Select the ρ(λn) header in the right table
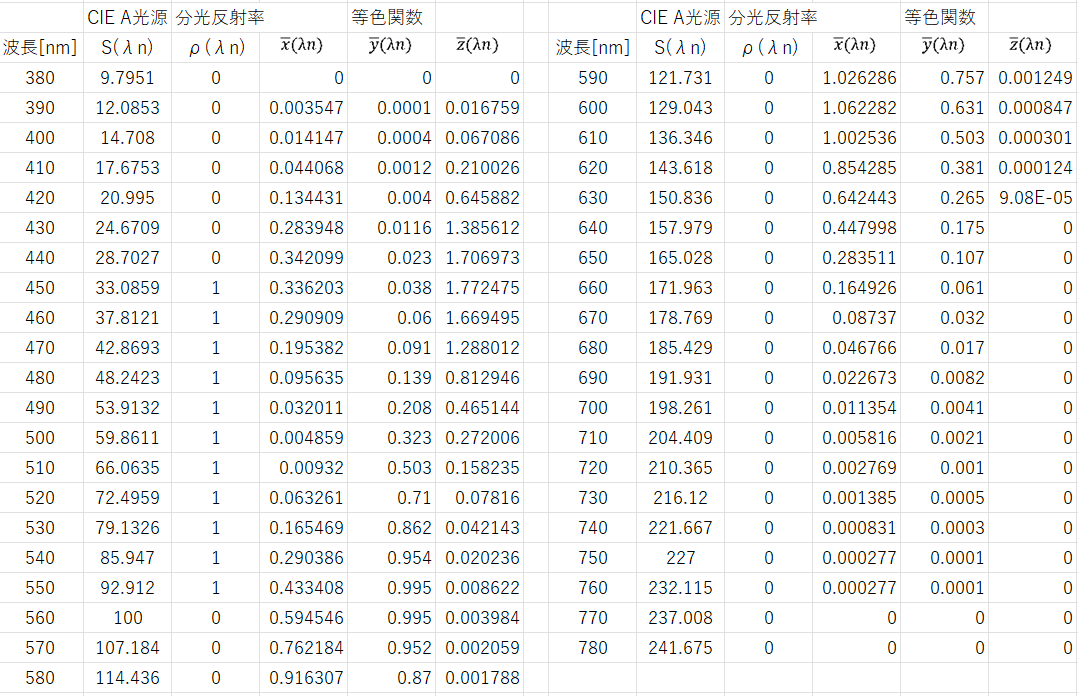The height and width of the screenshot is (696, 1078). (768, 47)
